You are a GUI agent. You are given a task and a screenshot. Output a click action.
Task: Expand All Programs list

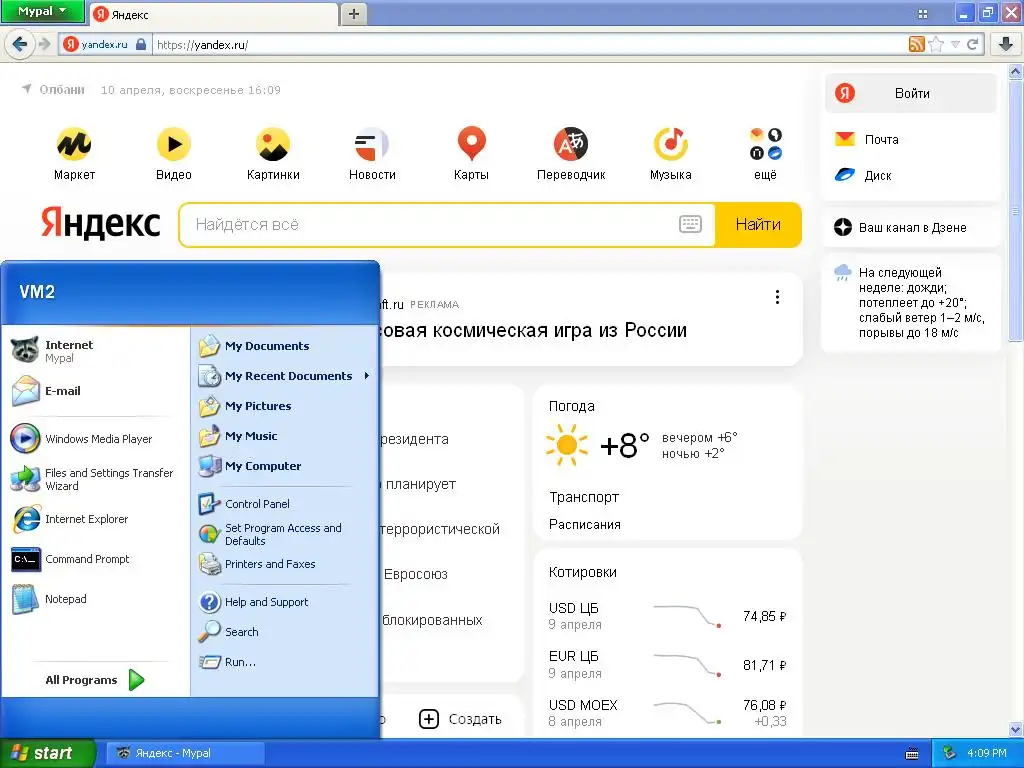tap(95, 680)
